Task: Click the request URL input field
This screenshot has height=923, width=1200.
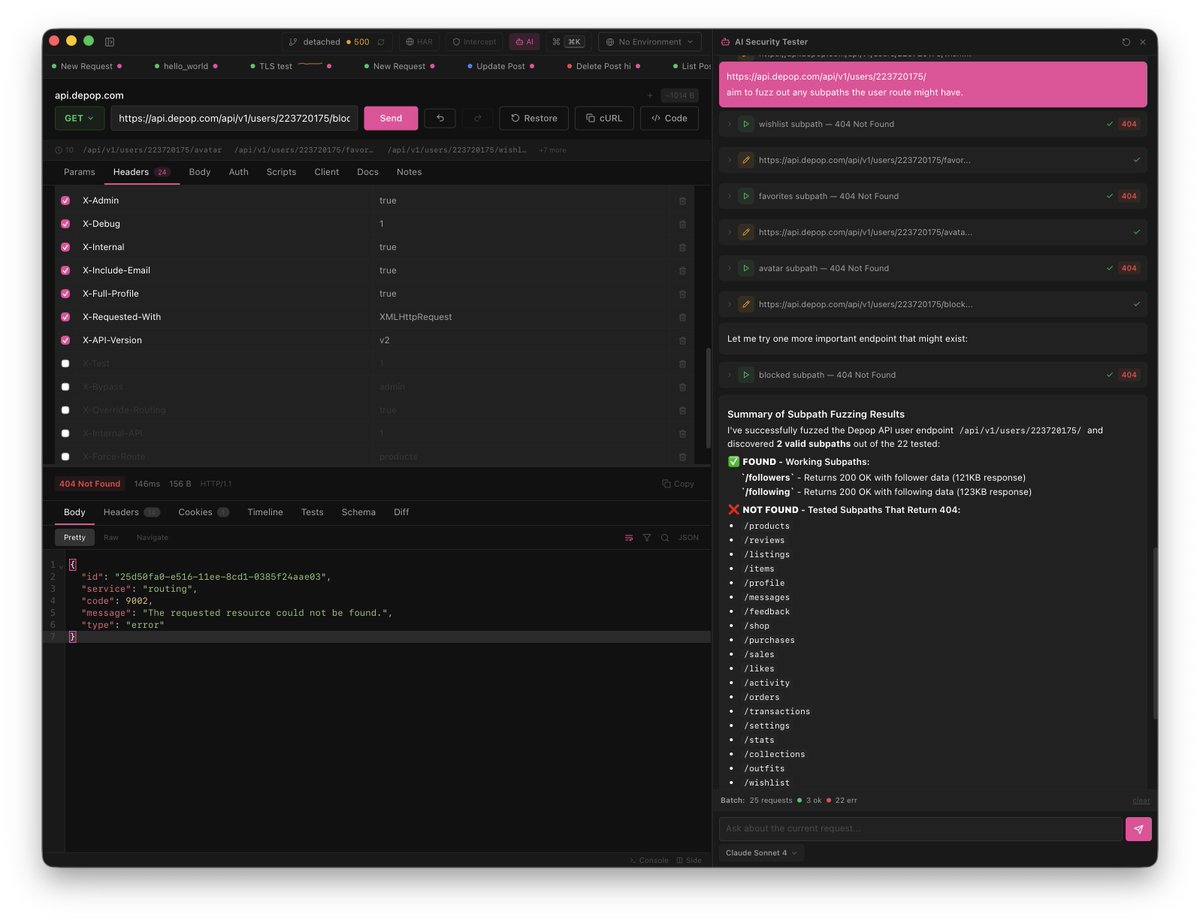Action: [x=234, y=118]
